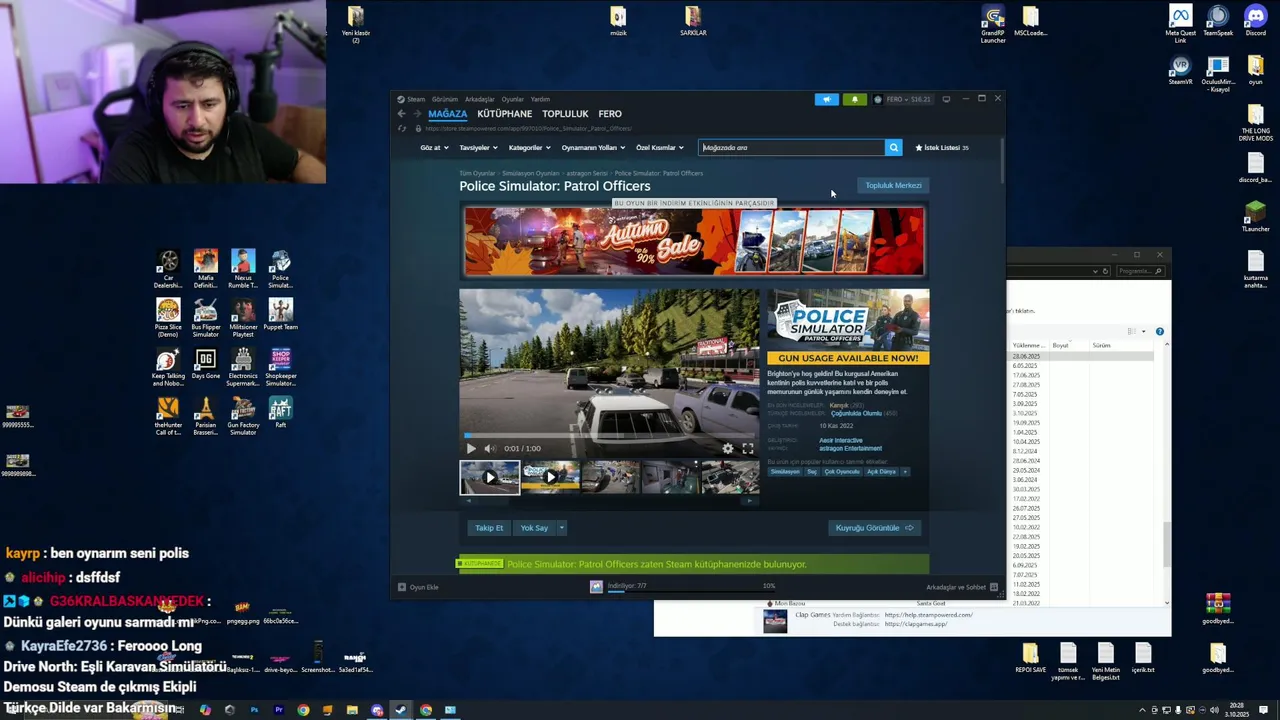Open Premiere Pro from the taskbar

pos(278,710)
